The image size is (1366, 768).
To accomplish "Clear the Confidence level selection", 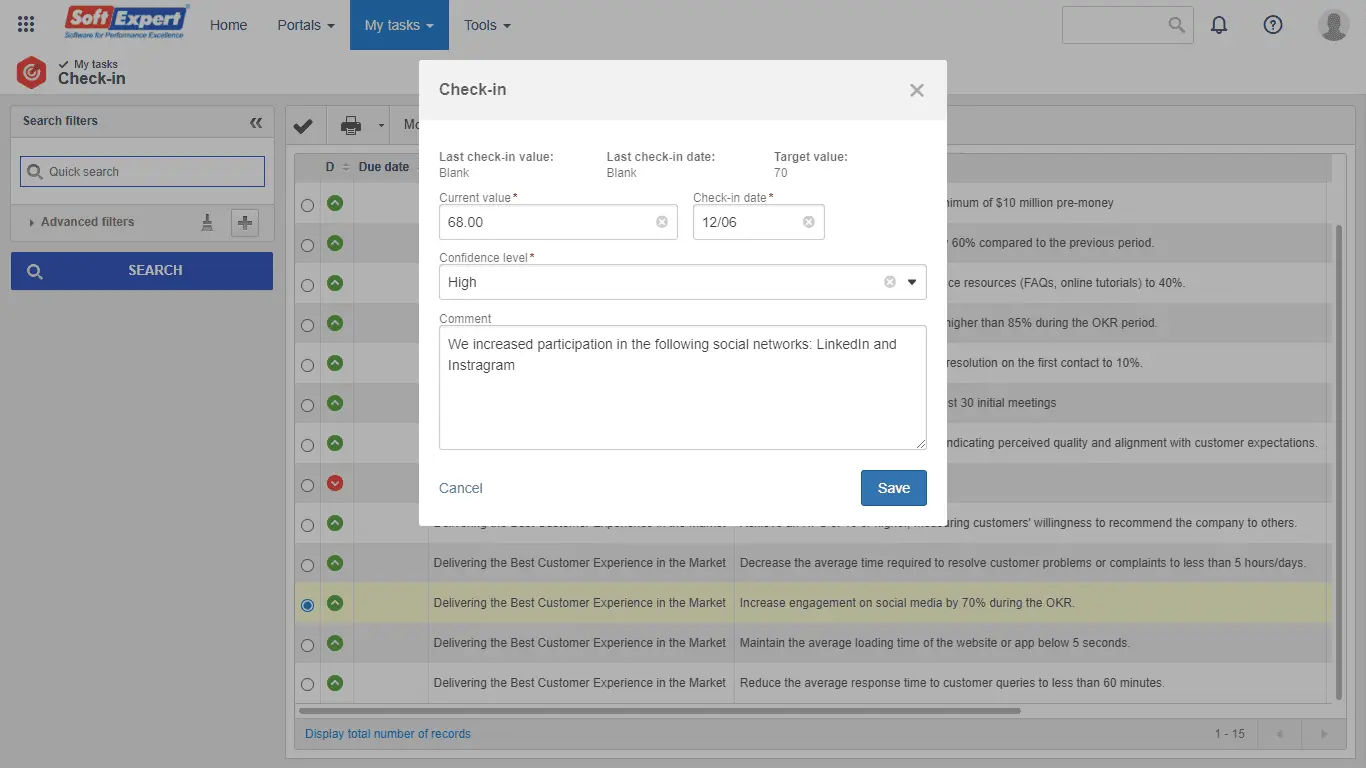I will click(x=890, y=282).
